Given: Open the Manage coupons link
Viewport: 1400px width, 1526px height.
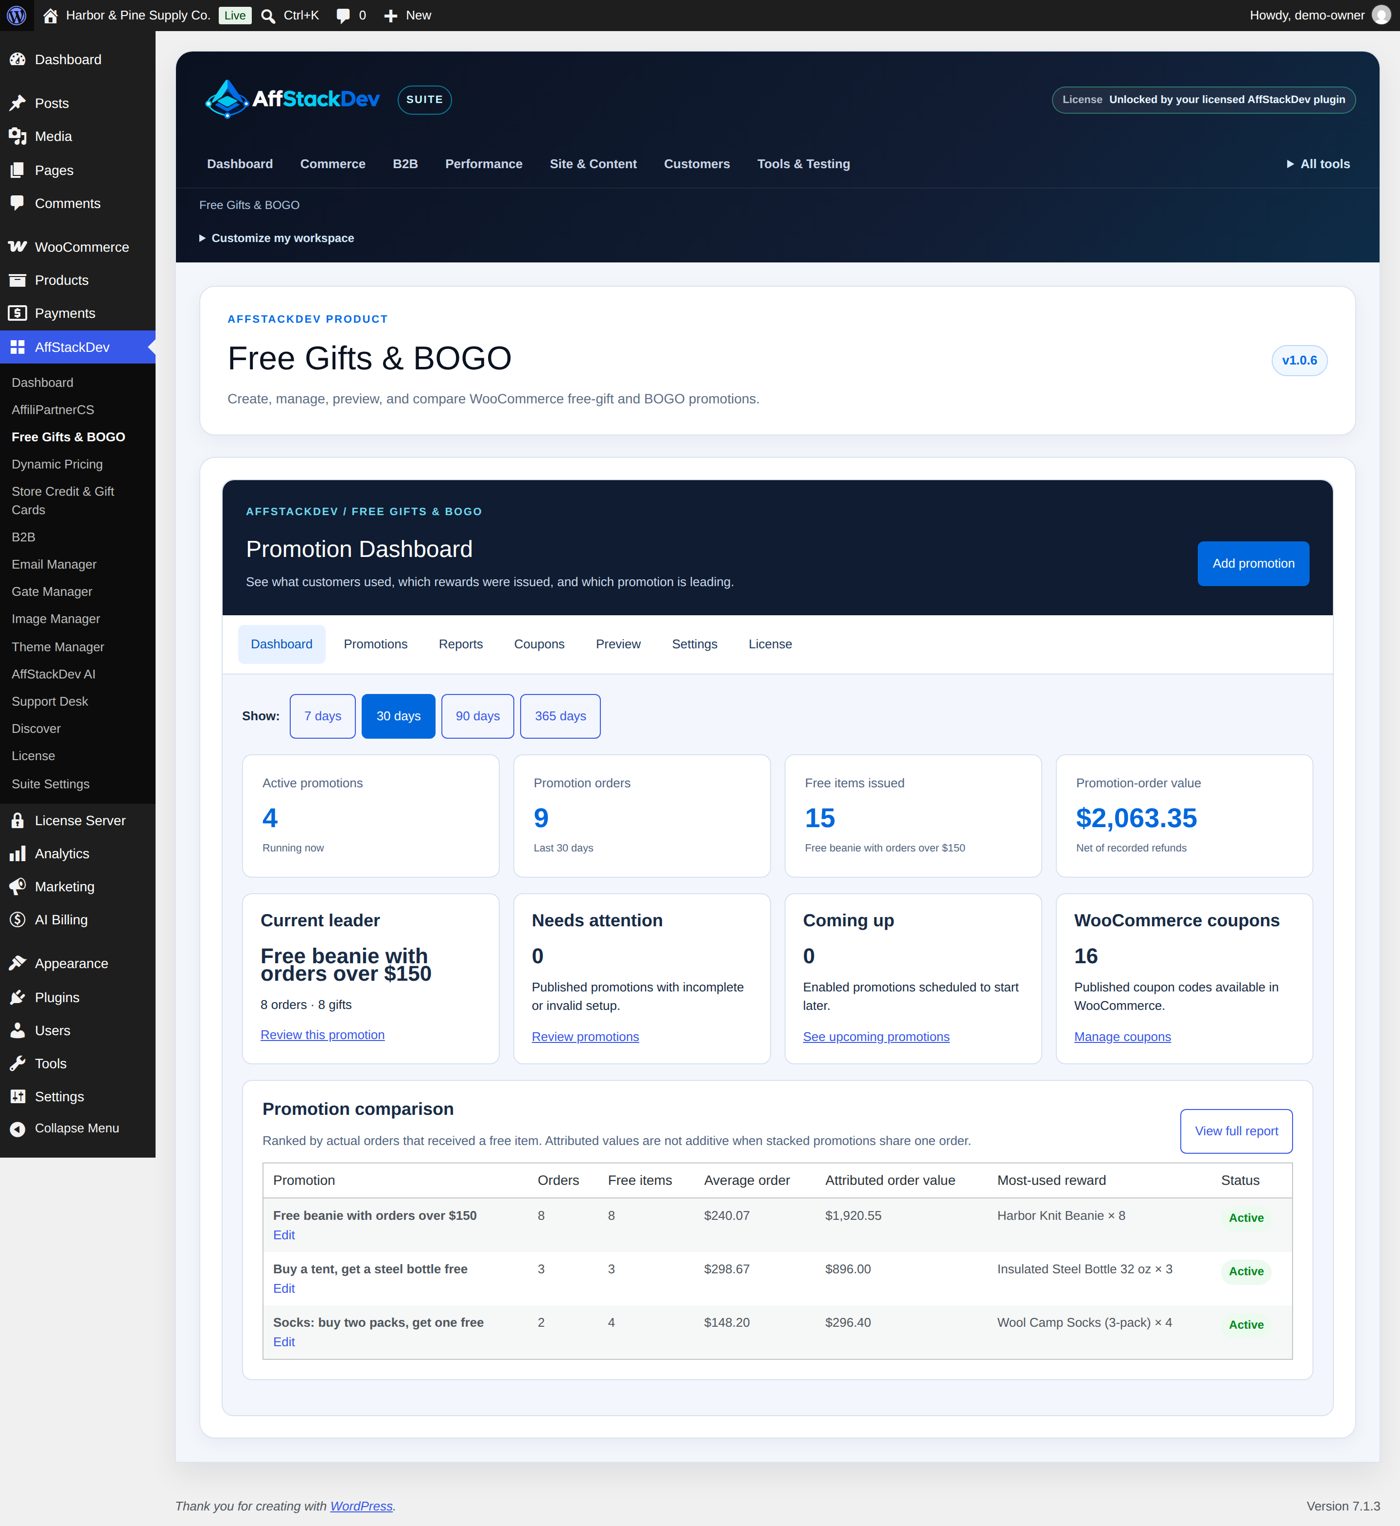Looking at the screenshot, I should click(x=1122, y=1037).
